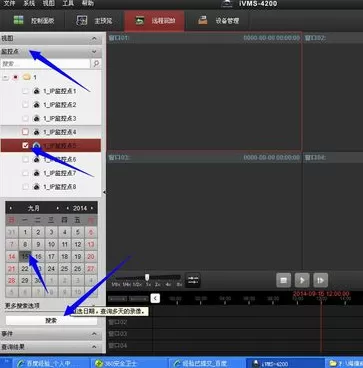
Task: Open the 系统 menu
Action: pyautogui.click(x=29, y=3)
